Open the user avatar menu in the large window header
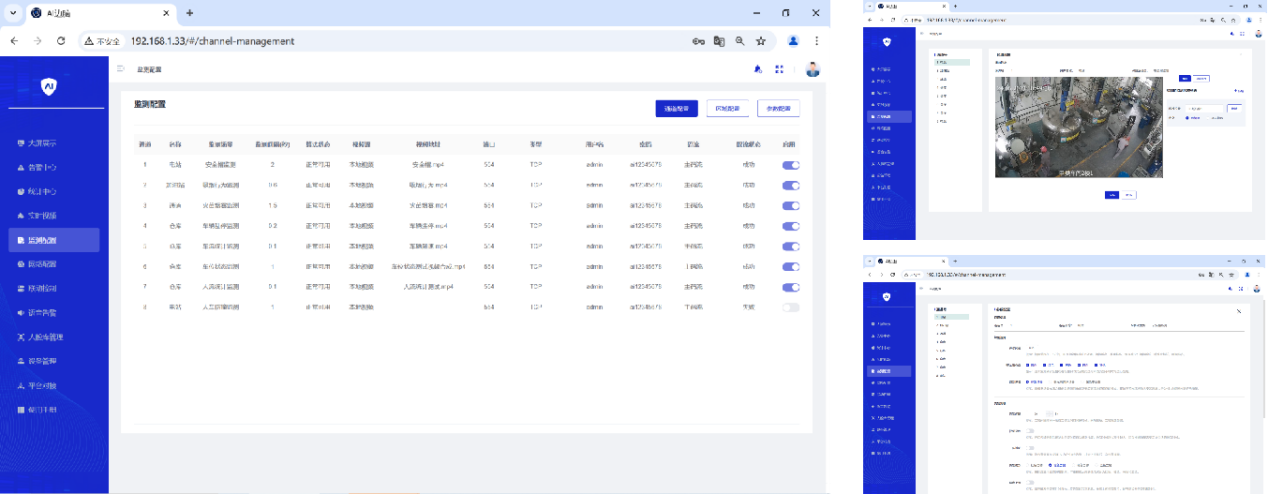 pyautogui.click(x=812, y=69)
